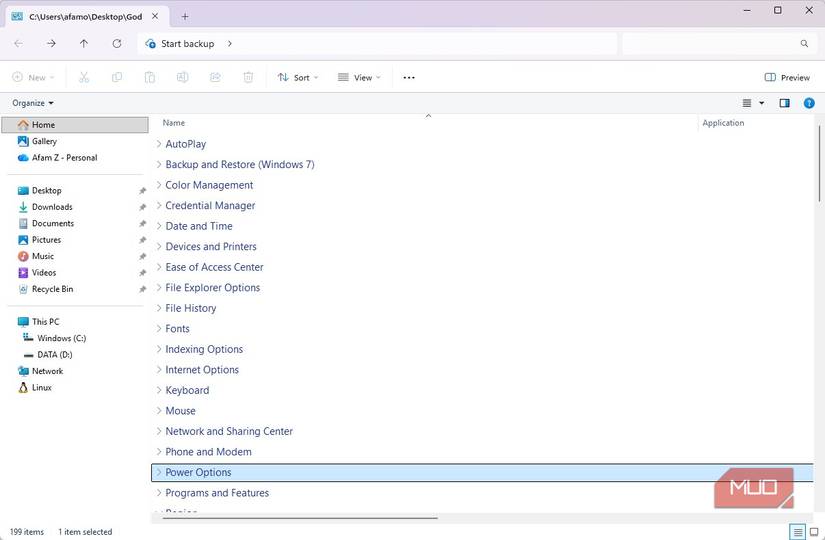Open the Sort dropdown menu

point(298,77)
